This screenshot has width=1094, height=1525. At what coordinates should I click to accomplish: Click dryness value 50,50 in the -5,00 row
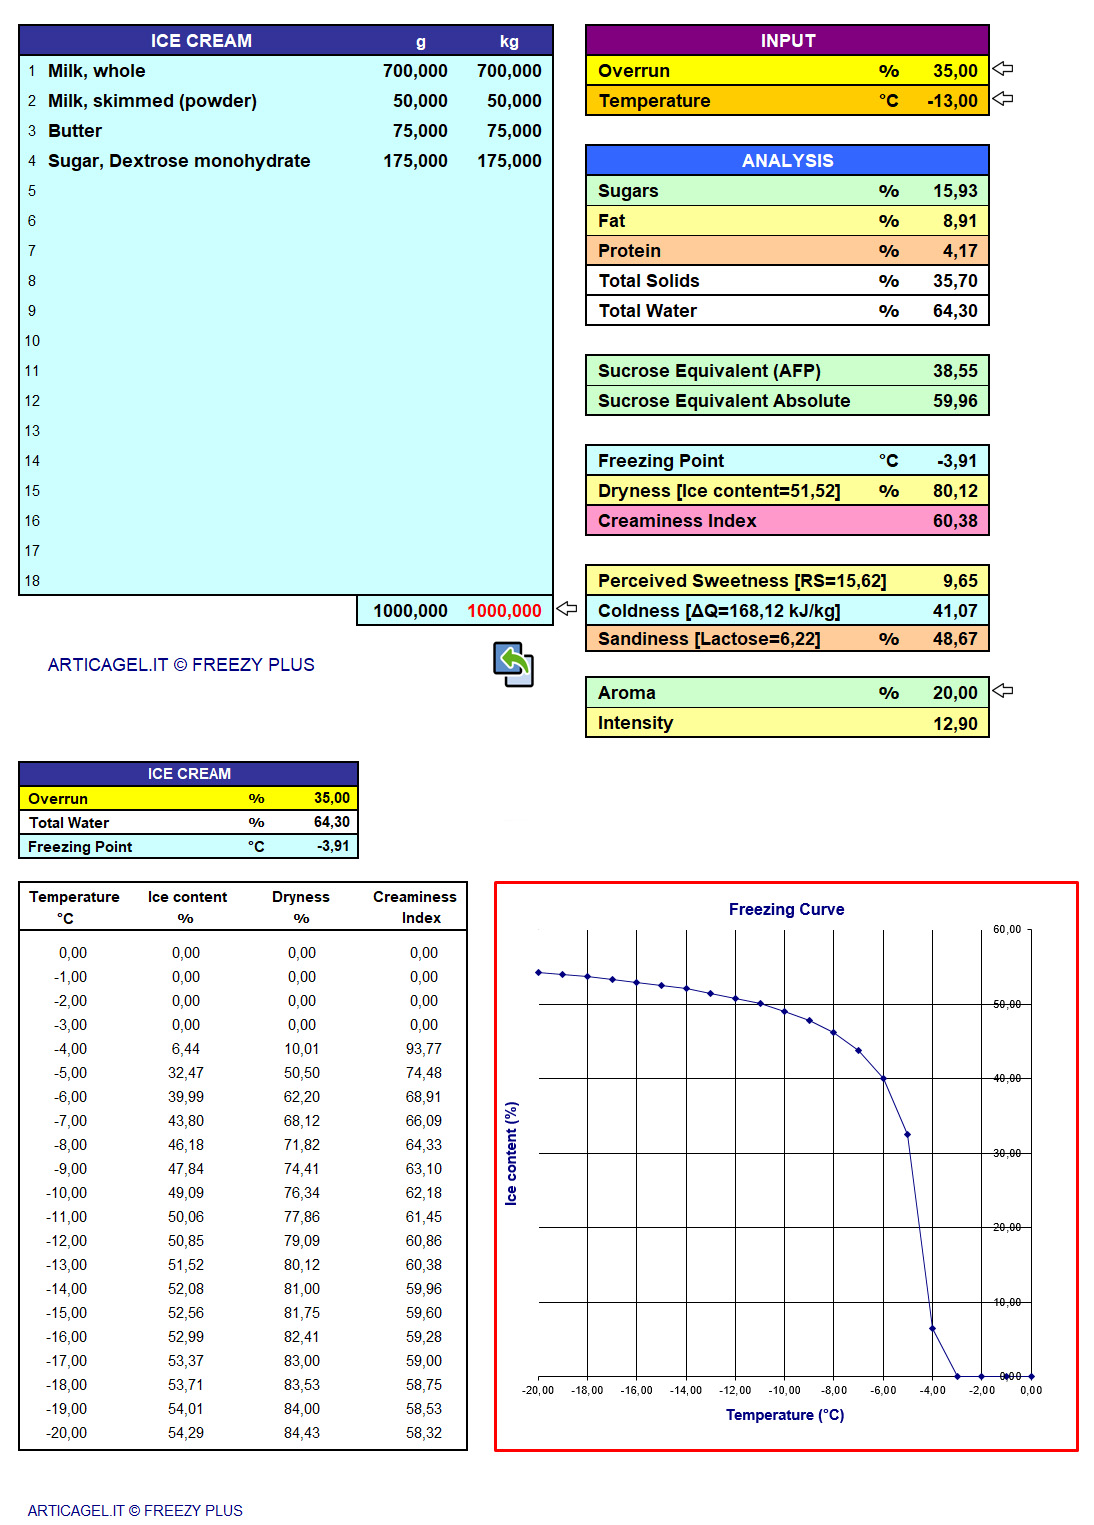302,1073
